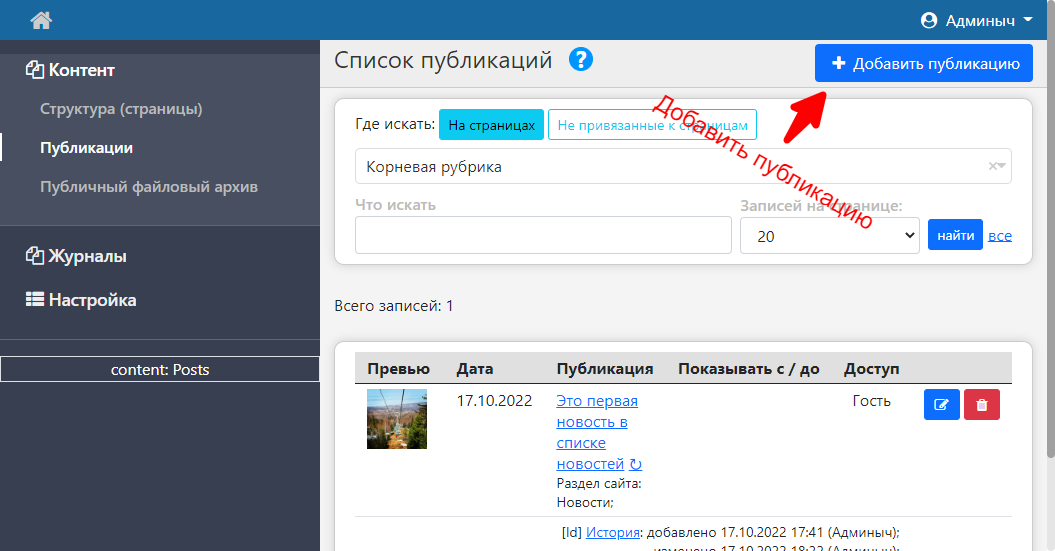1055x551 pixels.
Task: Click the Всего записей: 1 text
Action: [x=394, y=306]
